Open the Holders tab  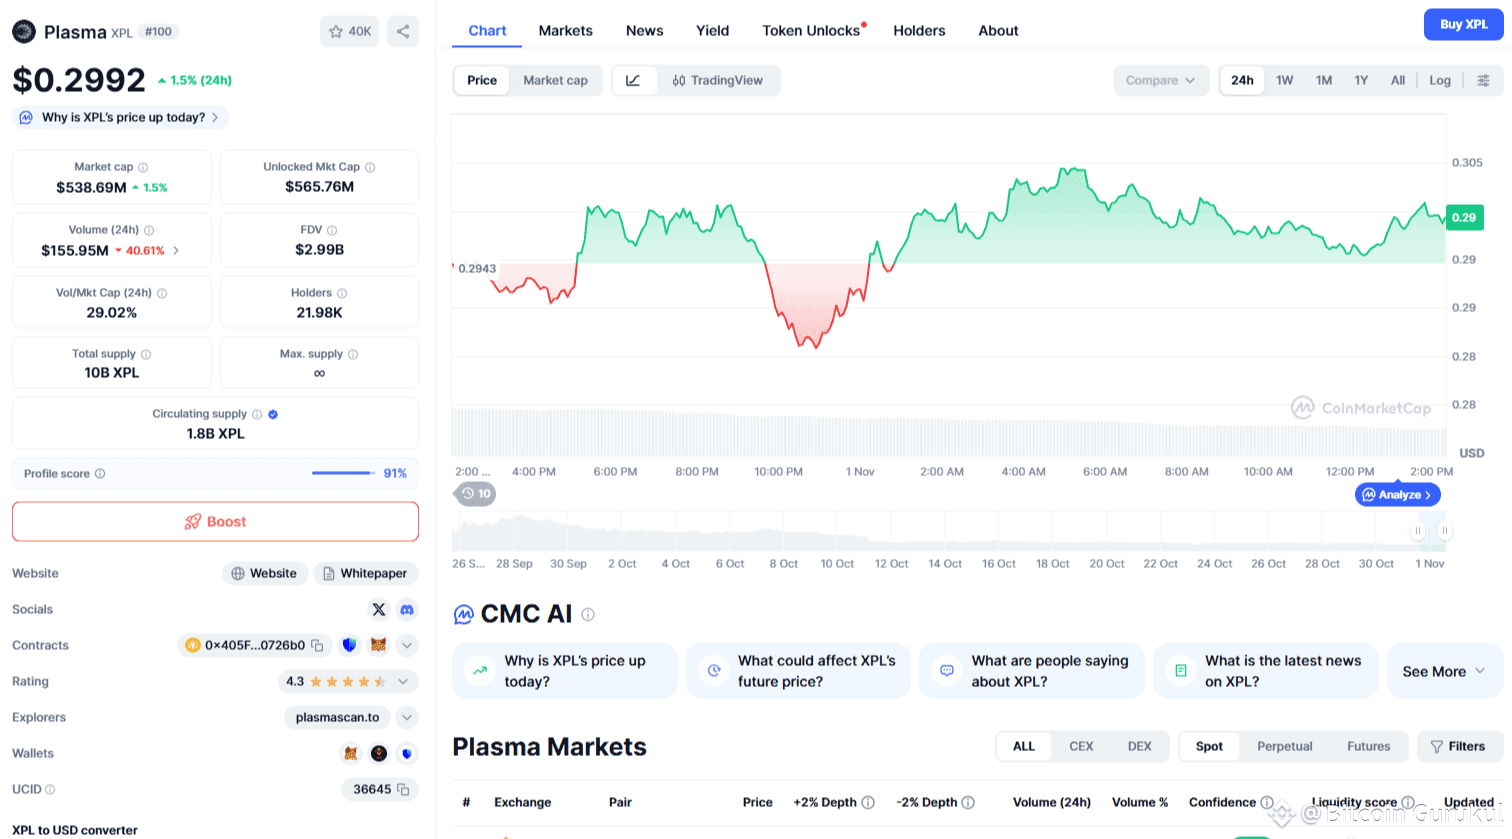tap(919, 31)
